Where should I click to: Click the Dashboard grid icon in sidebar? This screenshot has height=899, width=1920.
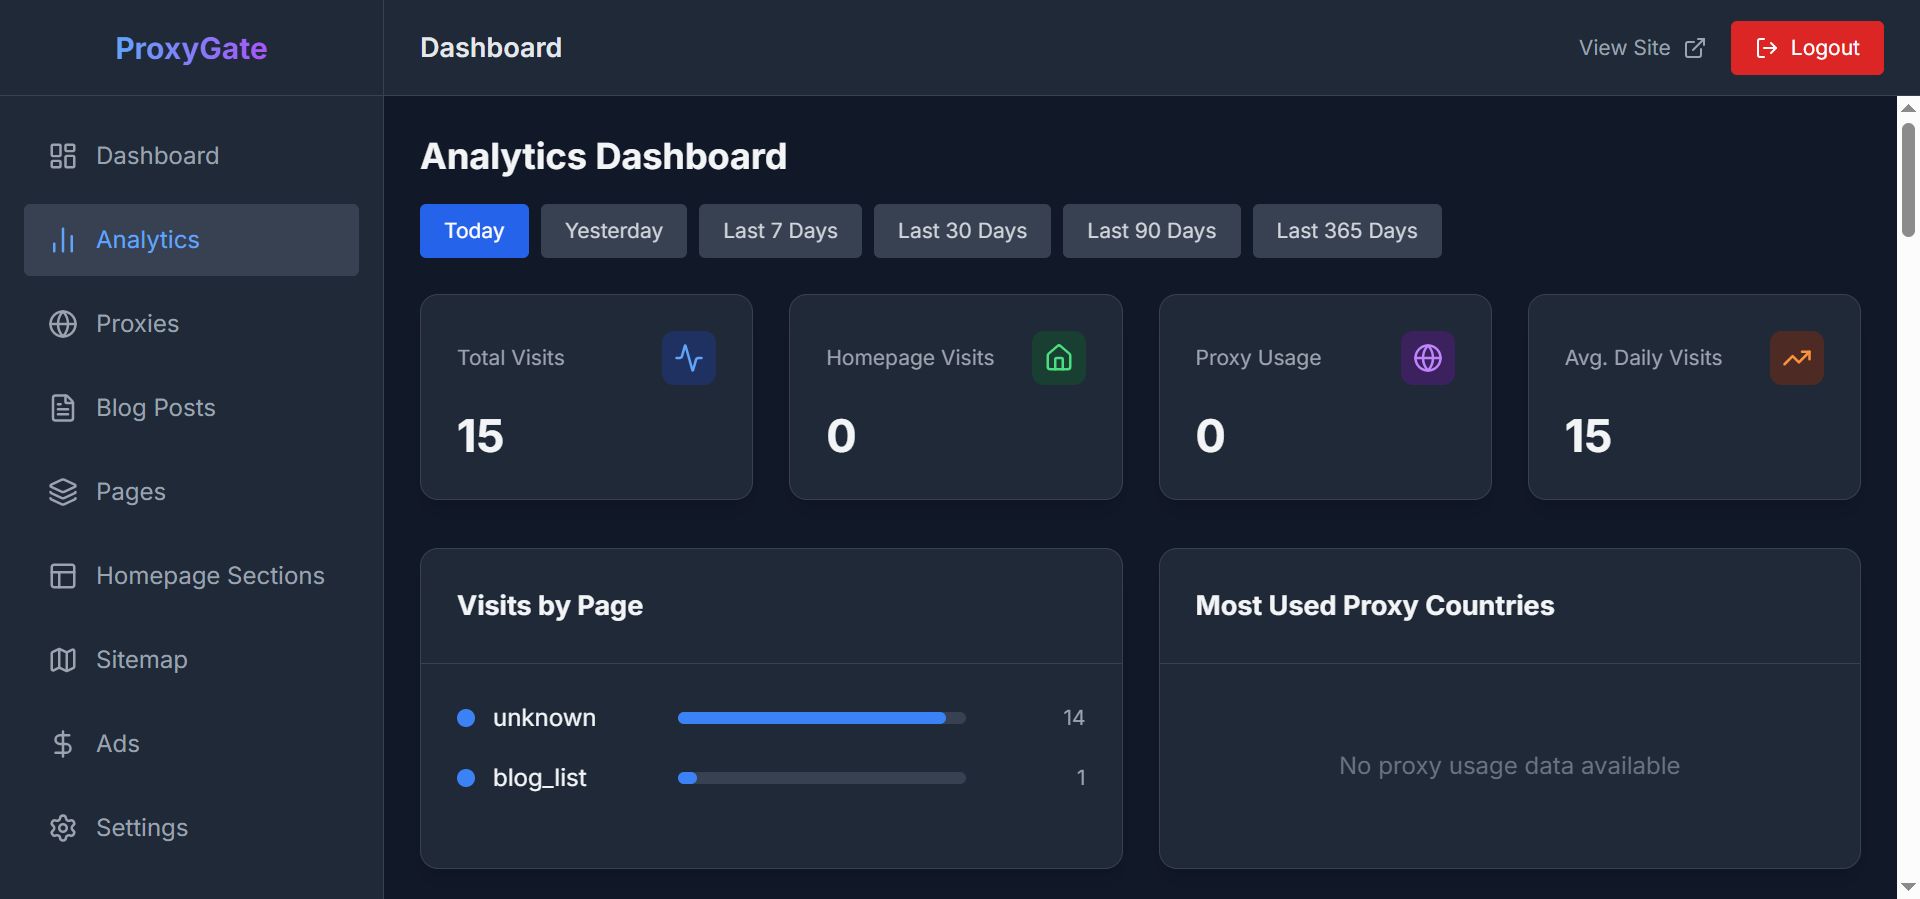63,156
